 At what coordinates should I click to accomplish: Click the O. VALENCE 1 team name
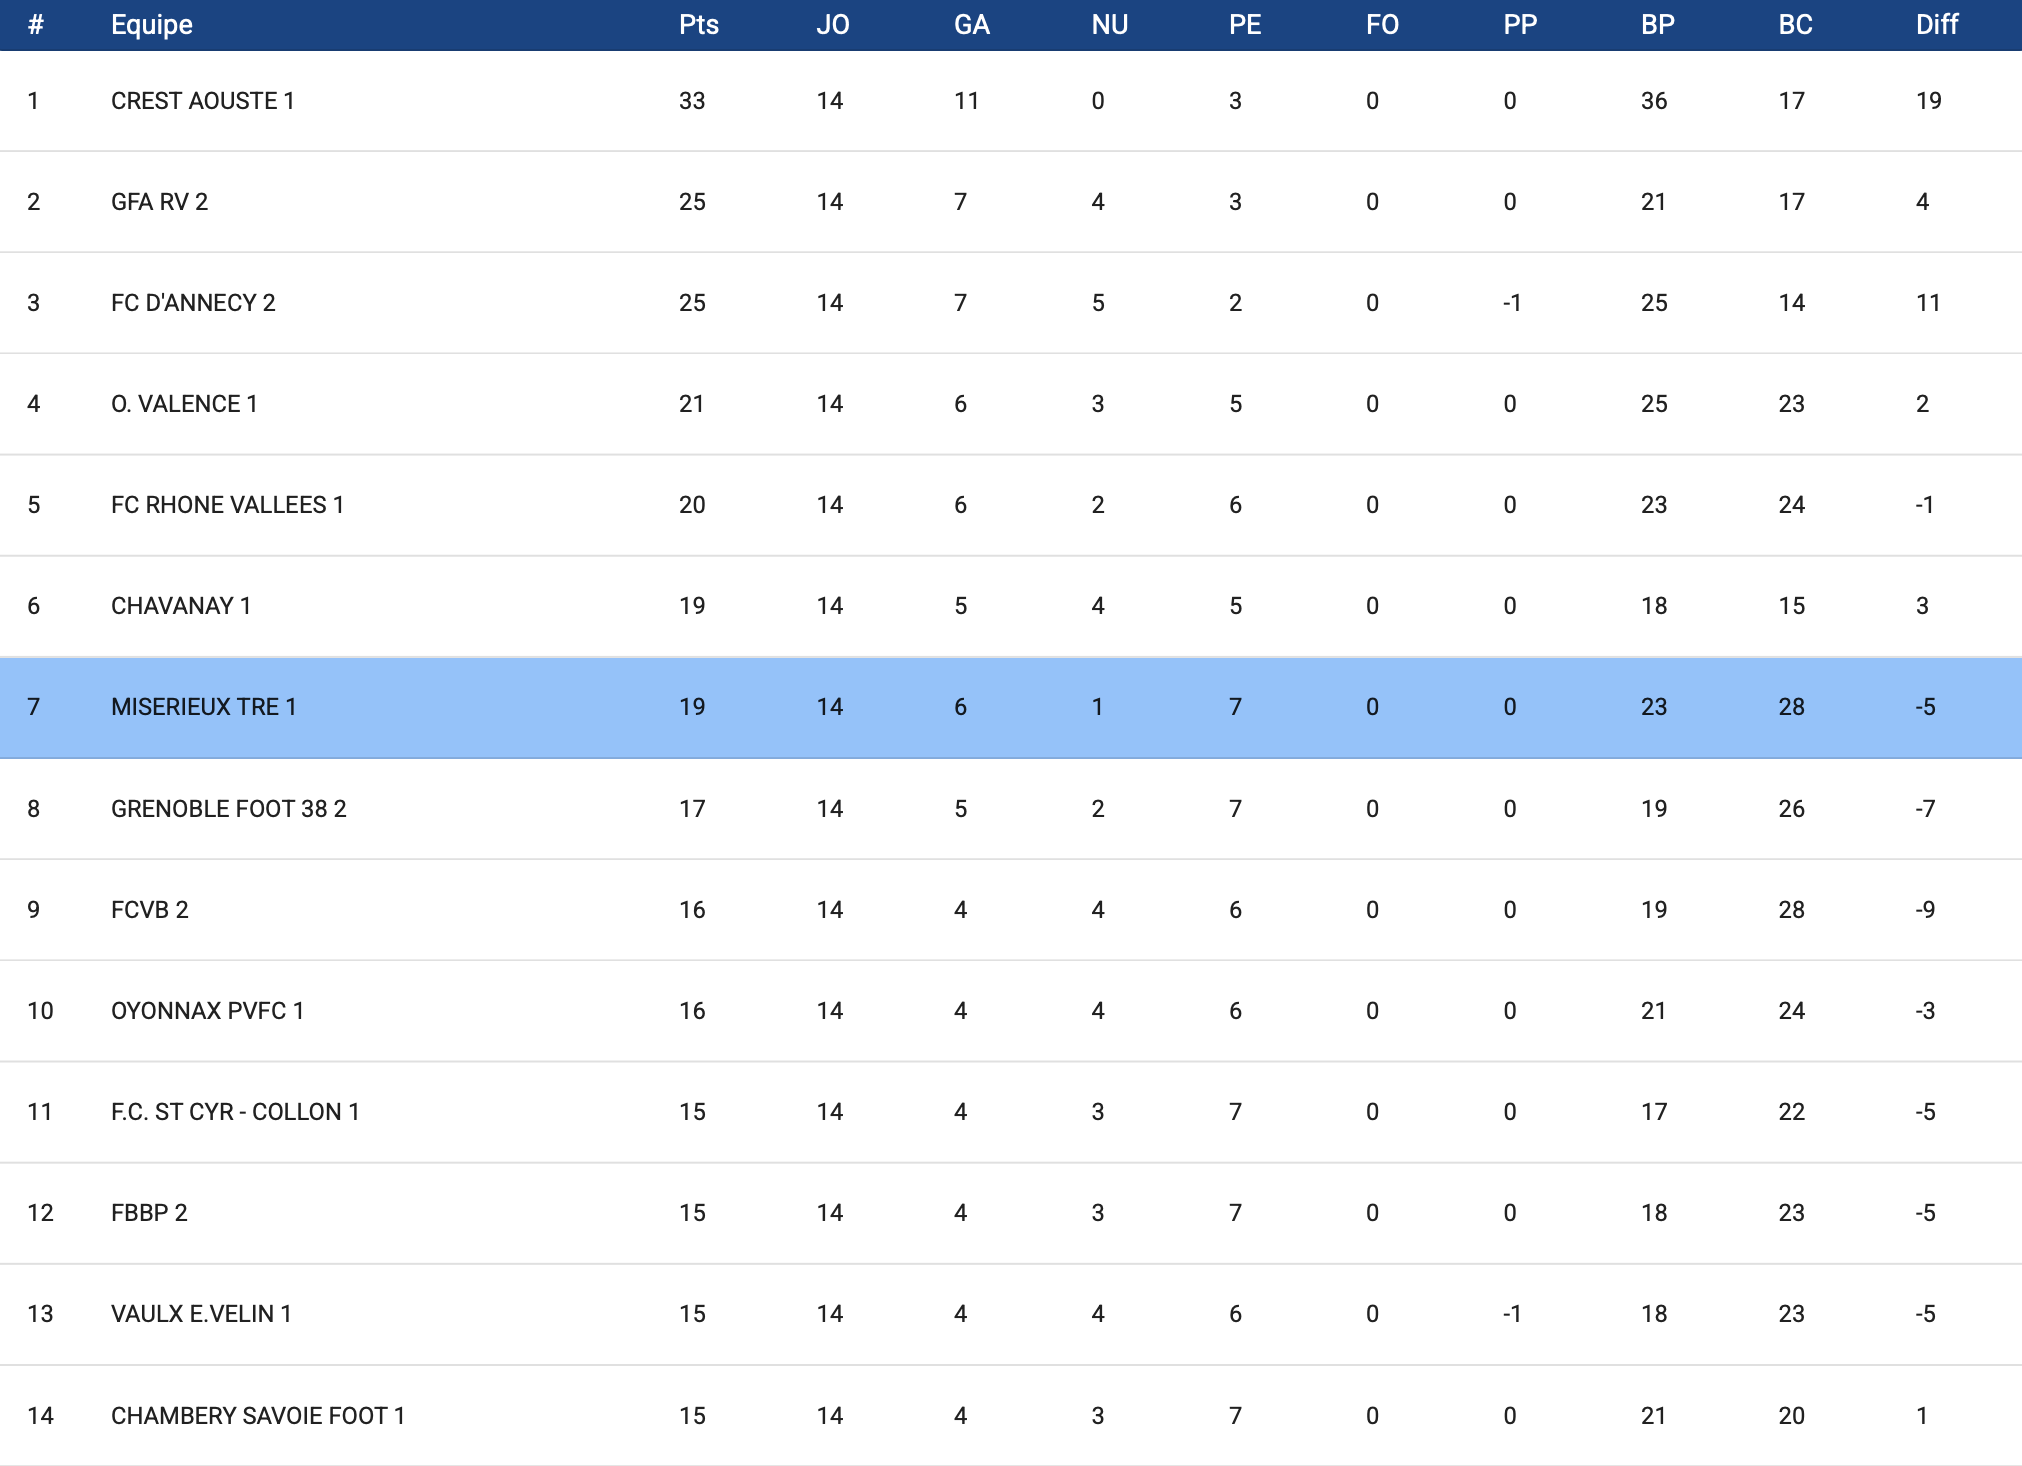click(184, 404)
